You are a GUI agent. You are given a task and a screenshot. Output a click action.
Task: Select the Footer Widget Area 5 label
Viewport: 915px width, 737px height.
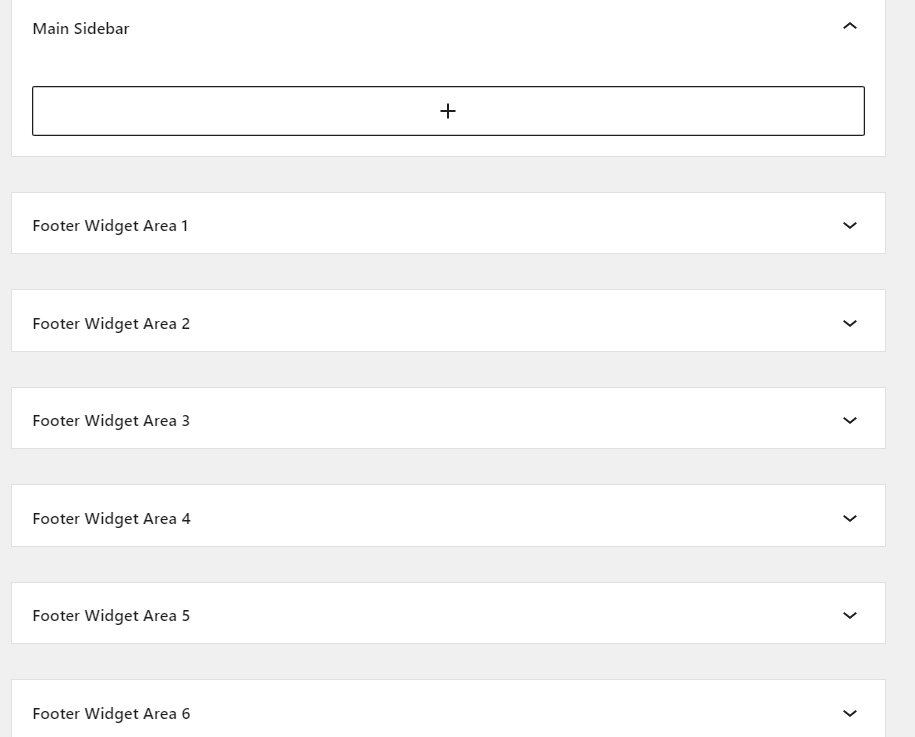(x=111, y=616)
